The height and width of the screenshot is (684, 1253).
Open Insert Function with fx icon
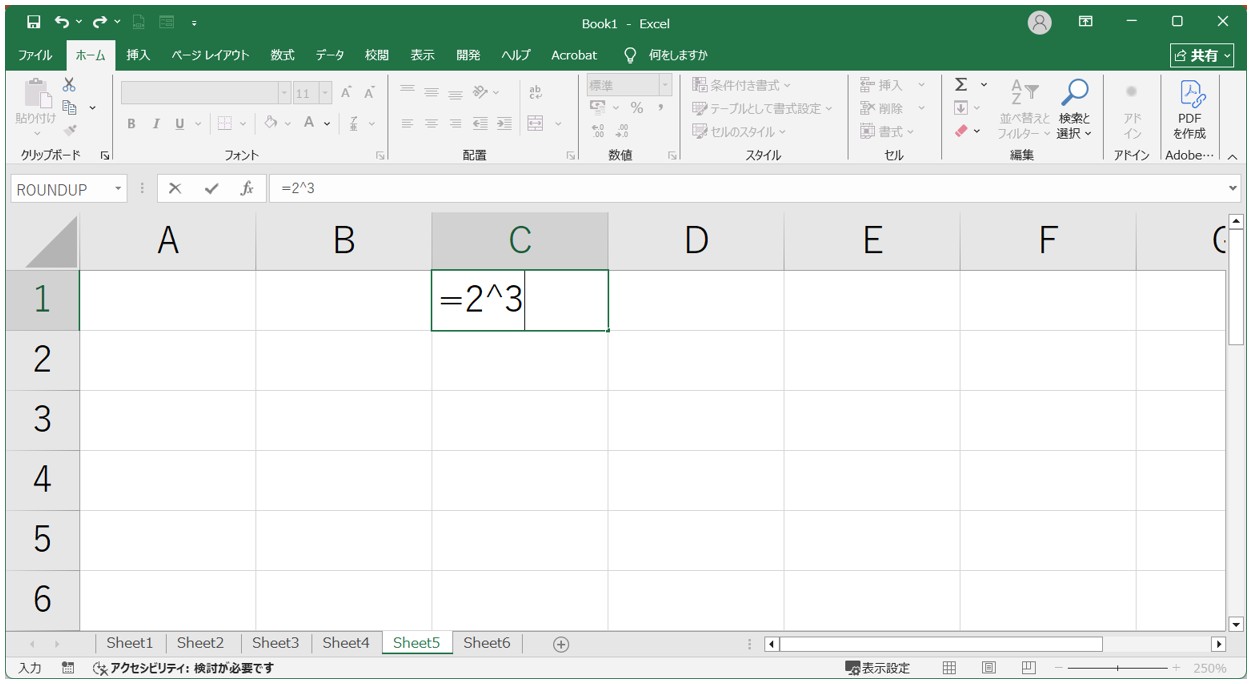pos(247,188)
